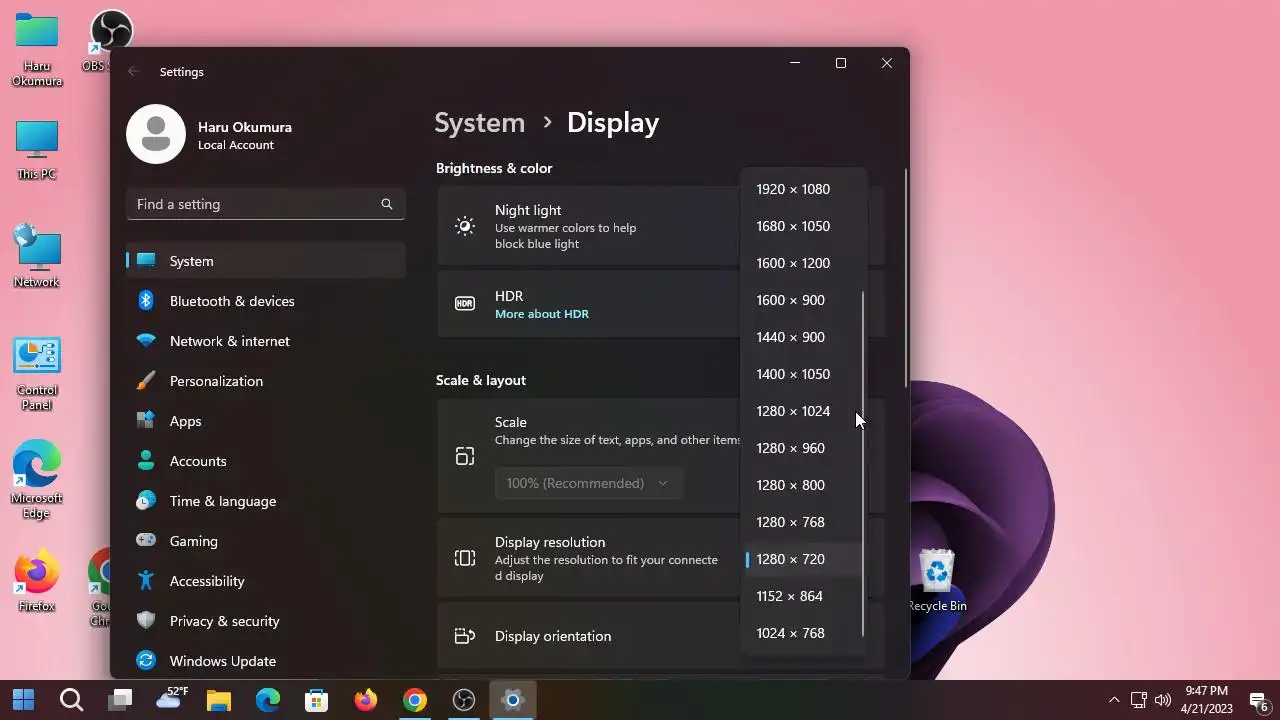The image size is (1280, 720).
Task: Open the Windows Start menu
Action: [x=23, y=700]
